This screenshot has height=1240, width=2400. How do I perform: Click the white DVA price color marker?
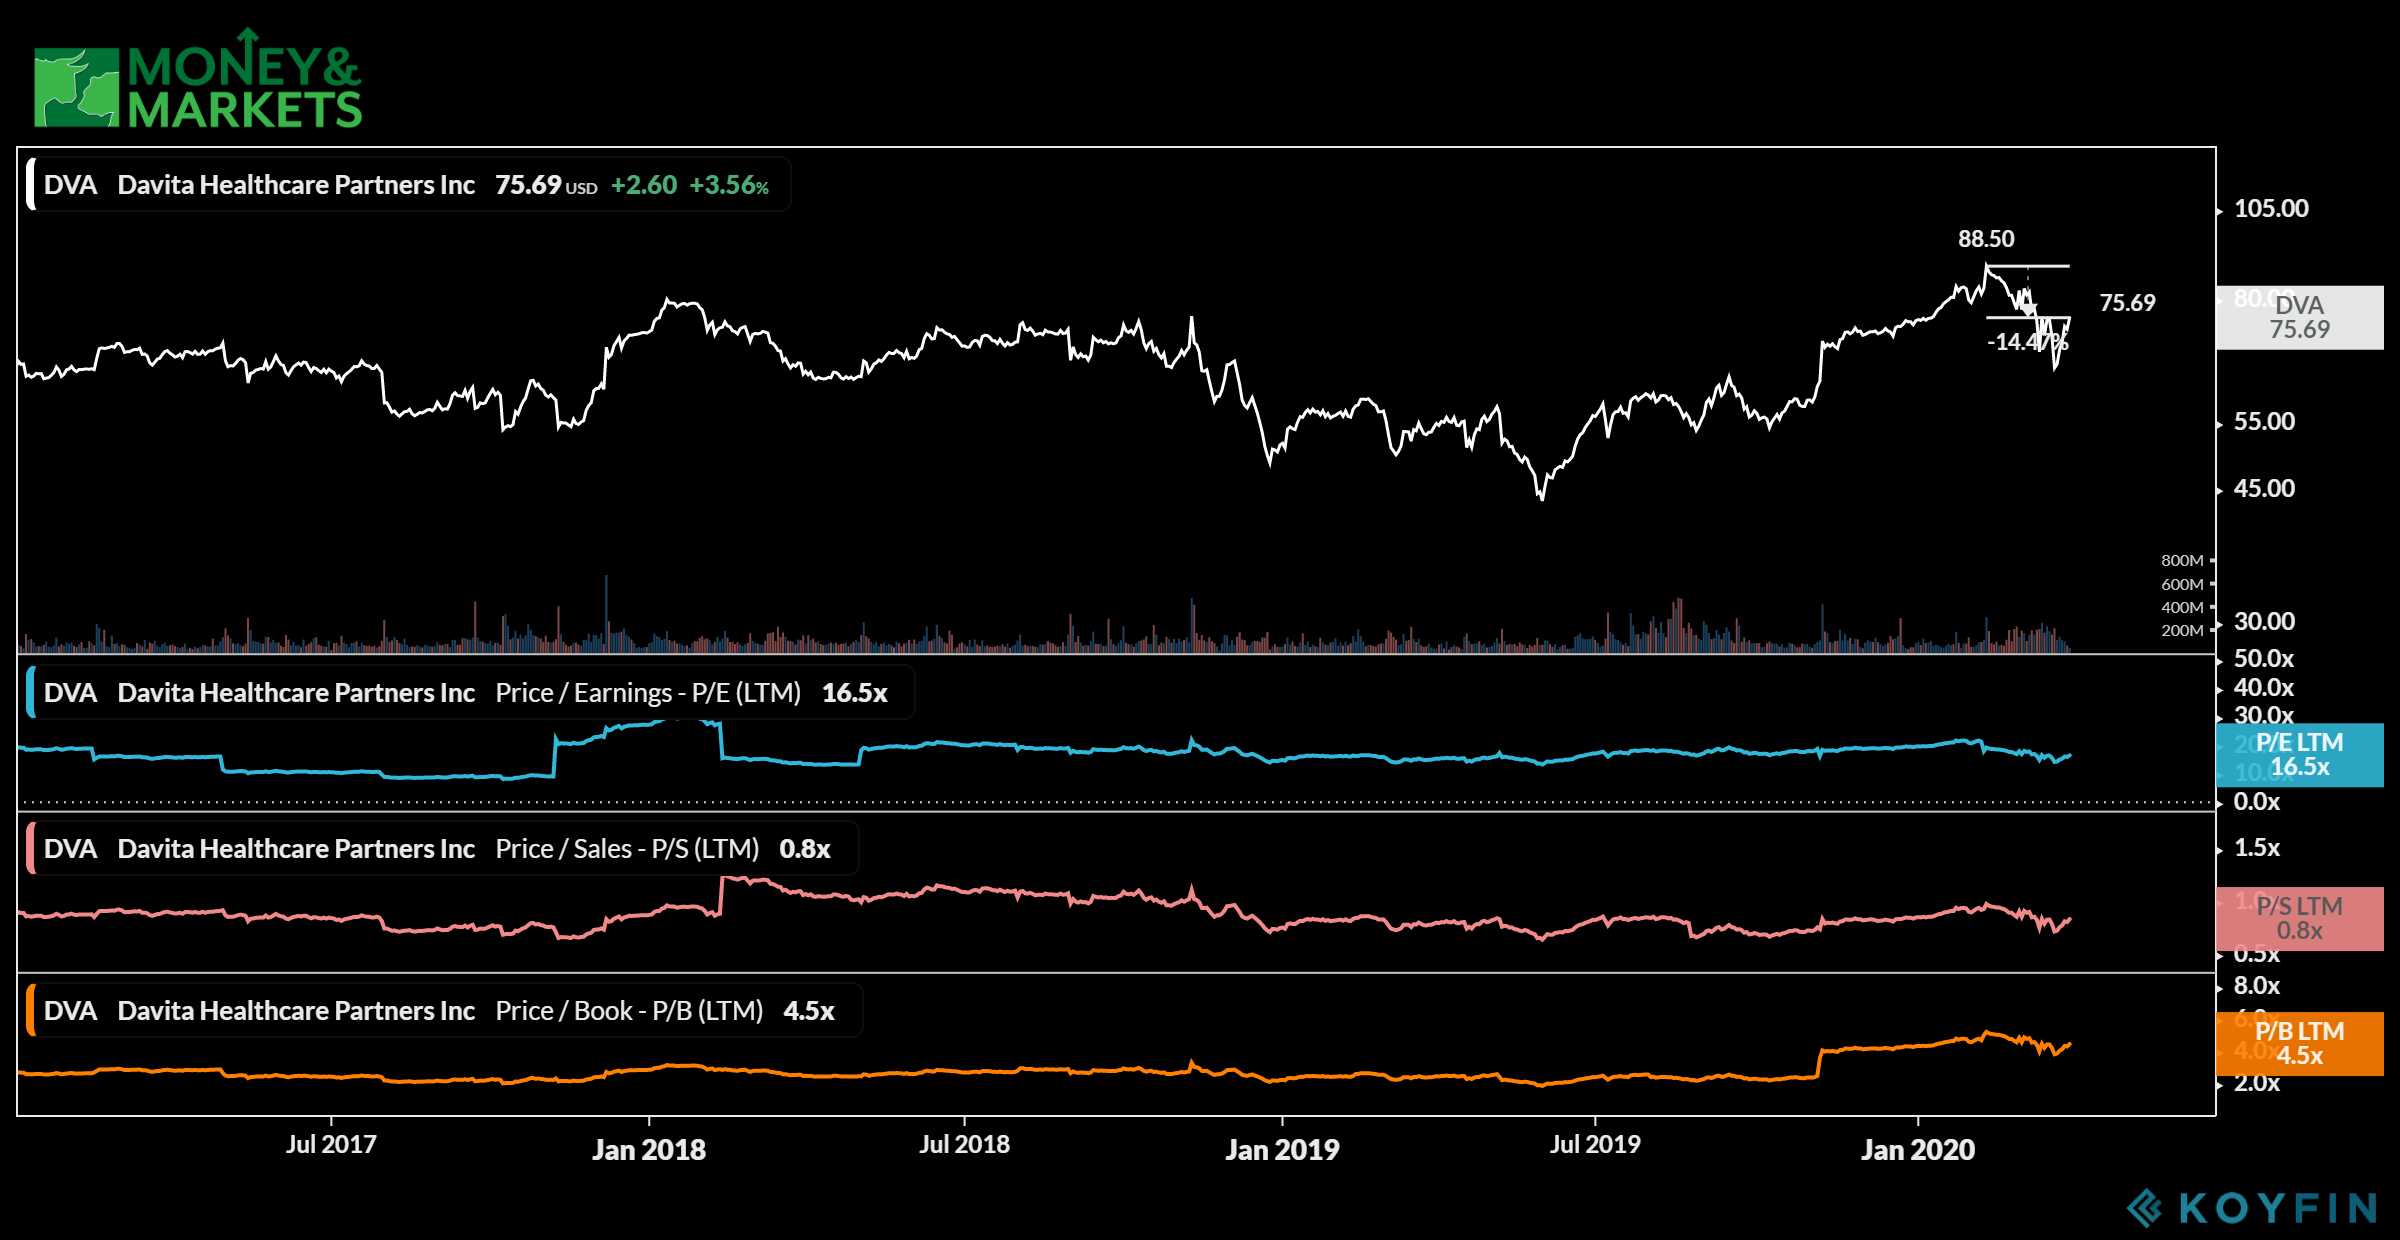pyautogui.click(x=31, y=185)
